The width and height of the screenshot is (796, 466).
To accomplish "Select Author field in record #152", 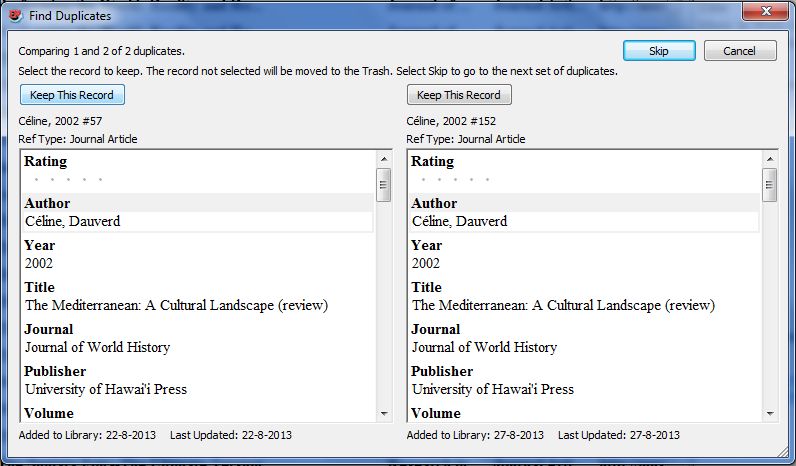I will click(x=585, y=221).
